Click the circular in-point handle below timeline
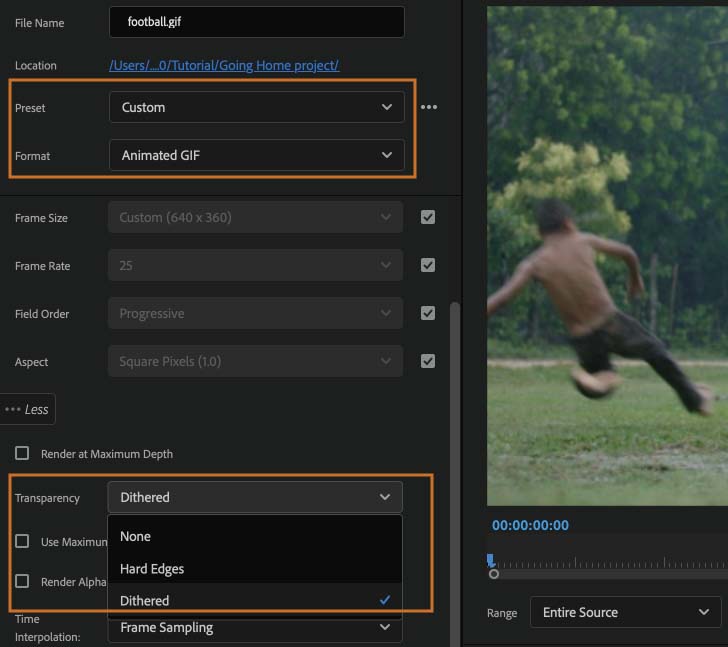Viewport: 728px width, 647px height. coord(494,574)
